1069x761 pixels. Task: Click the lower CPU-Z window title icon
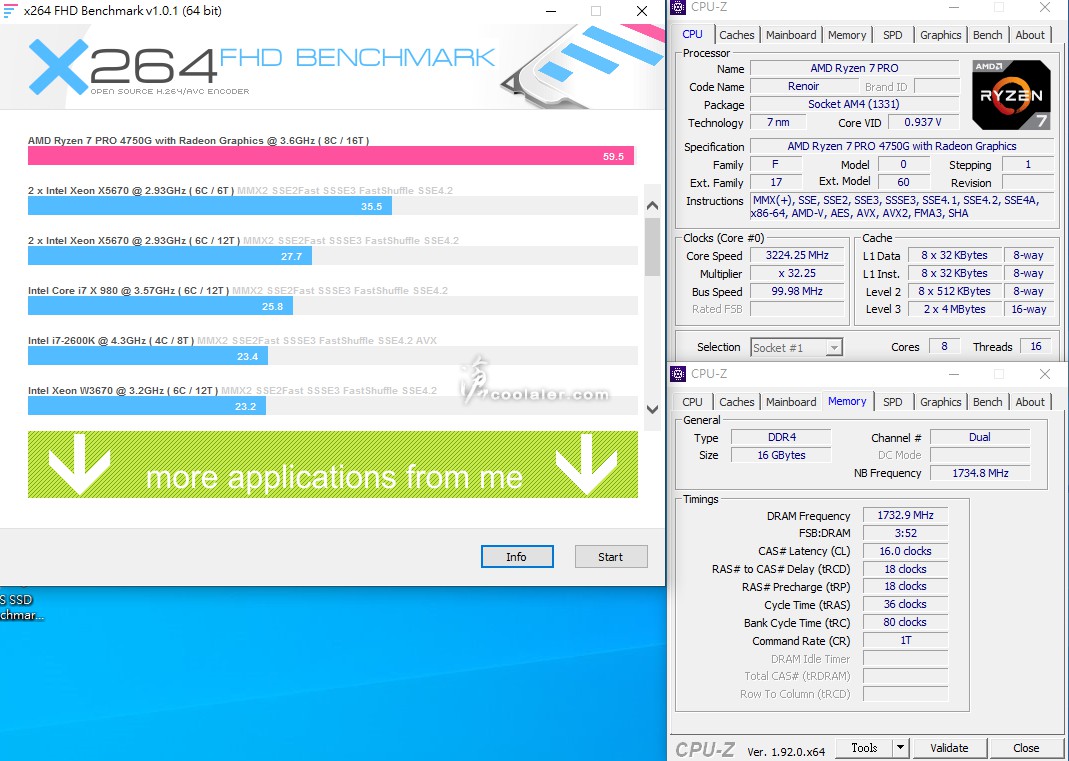point(678,374)
